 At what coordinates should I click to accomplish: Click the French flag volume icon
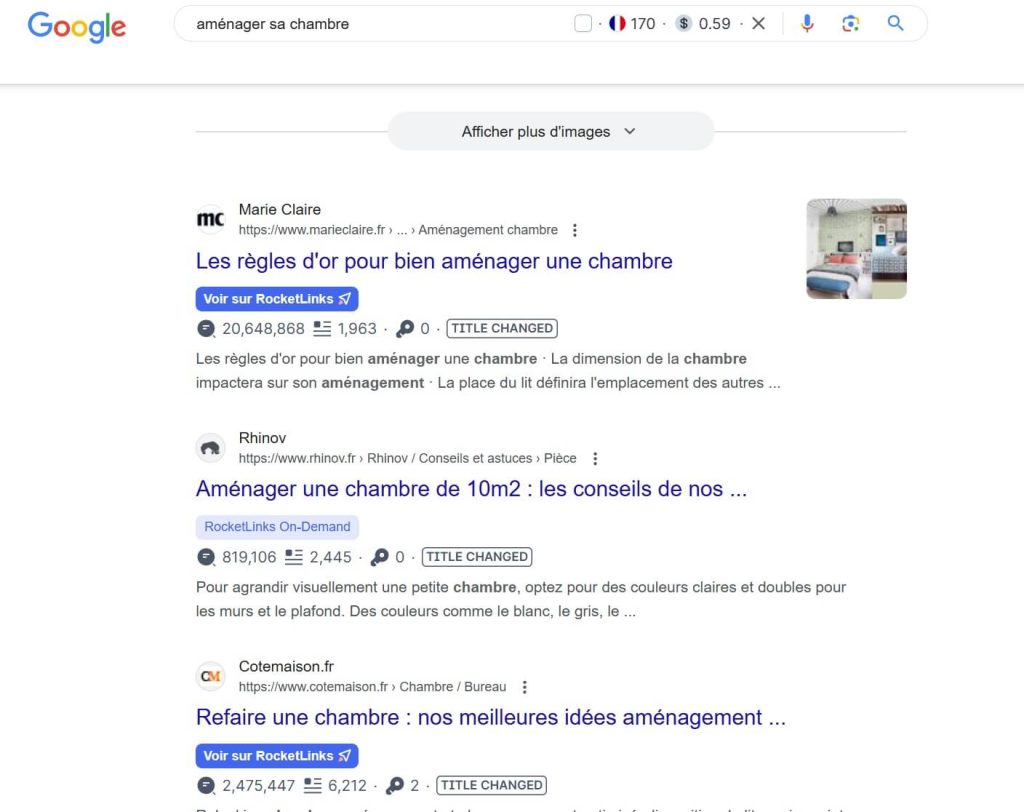pos(617,24)
